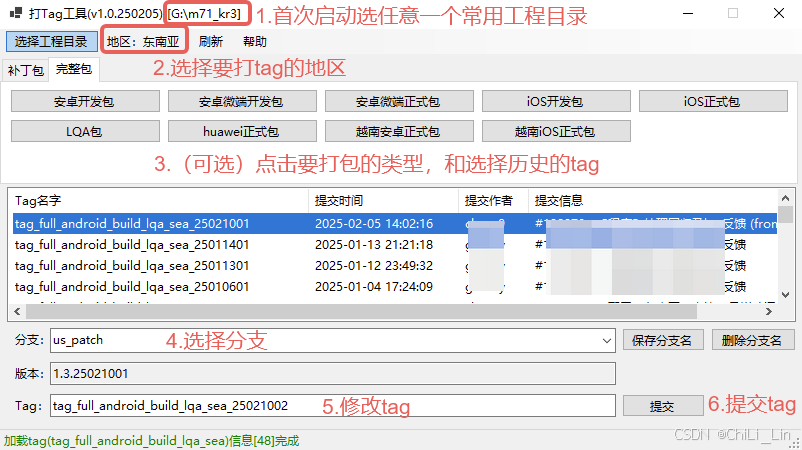The height and width of the screenshot is (450, 802).
Task: Click the LQA包 button
Action: (x=85, y=131)
